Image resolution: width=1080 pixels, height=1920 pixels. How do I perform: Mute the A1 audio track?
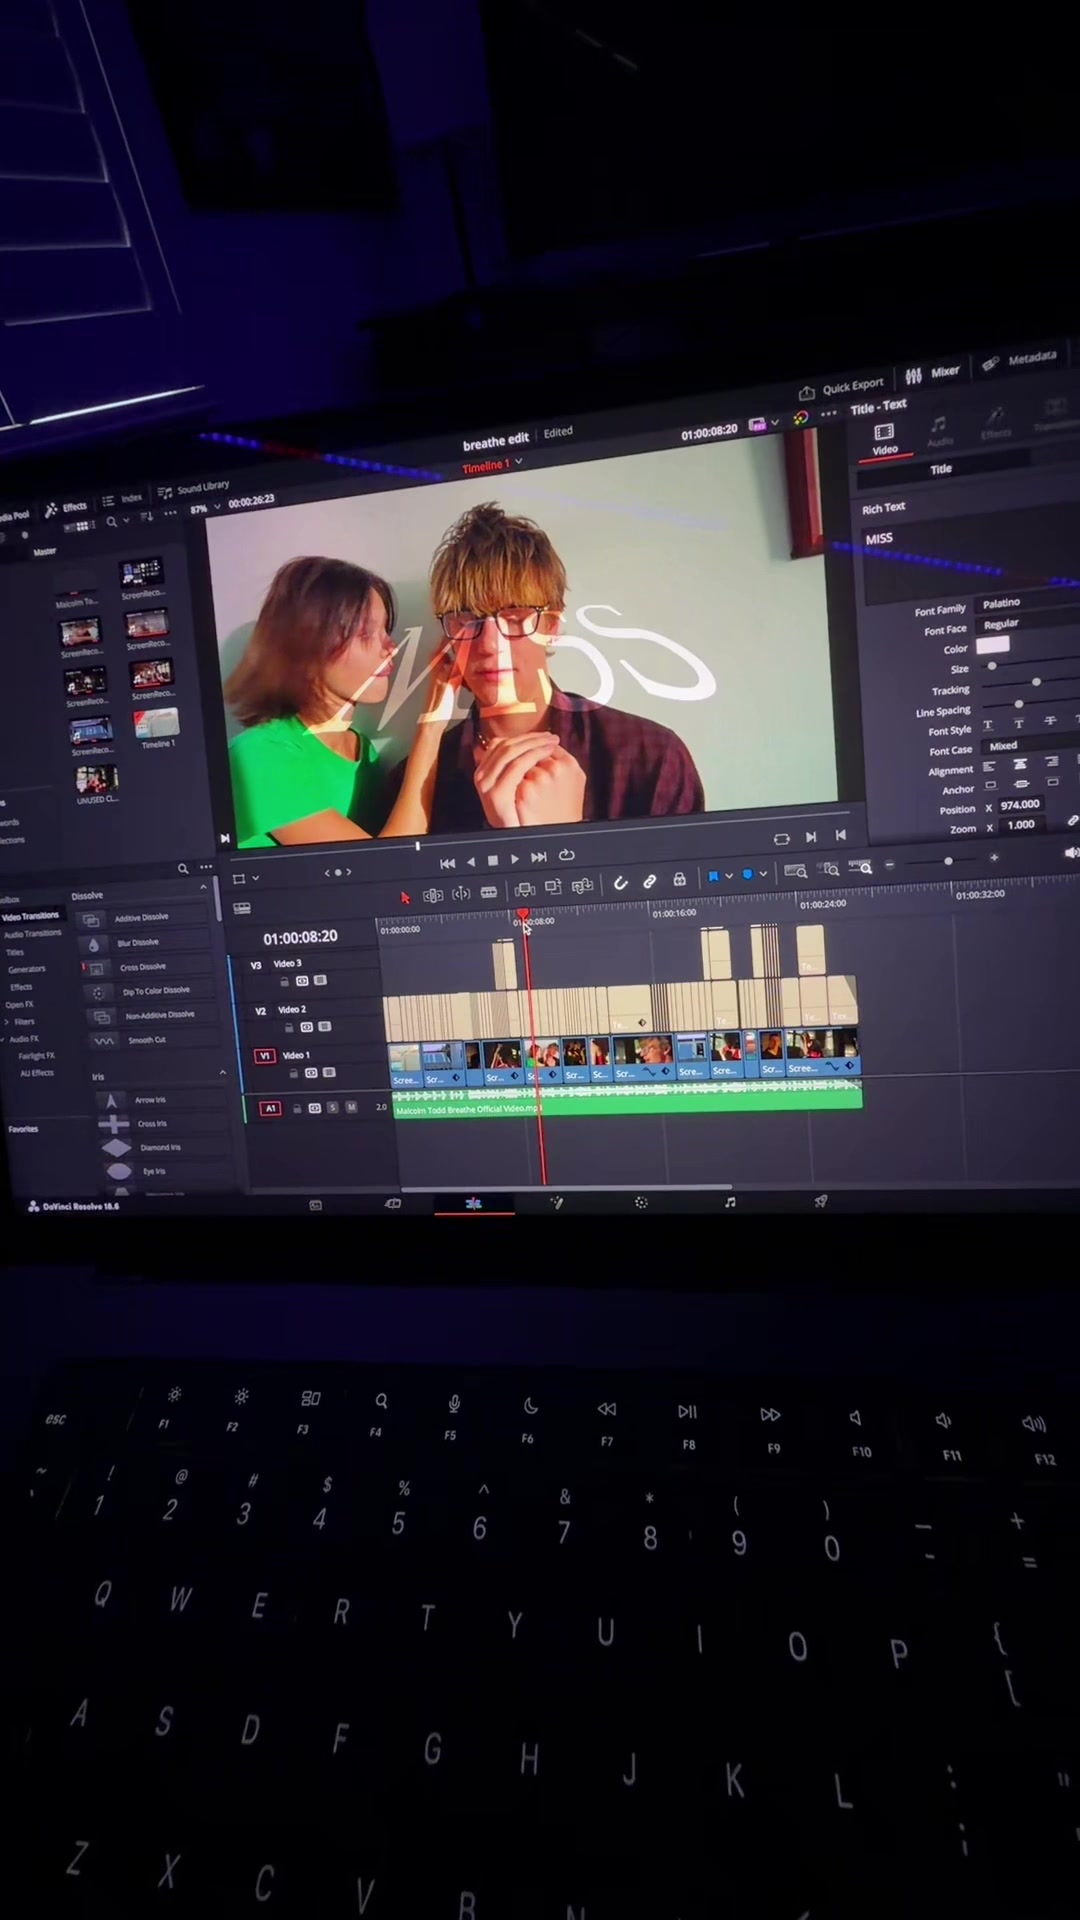coord(351,1107)
